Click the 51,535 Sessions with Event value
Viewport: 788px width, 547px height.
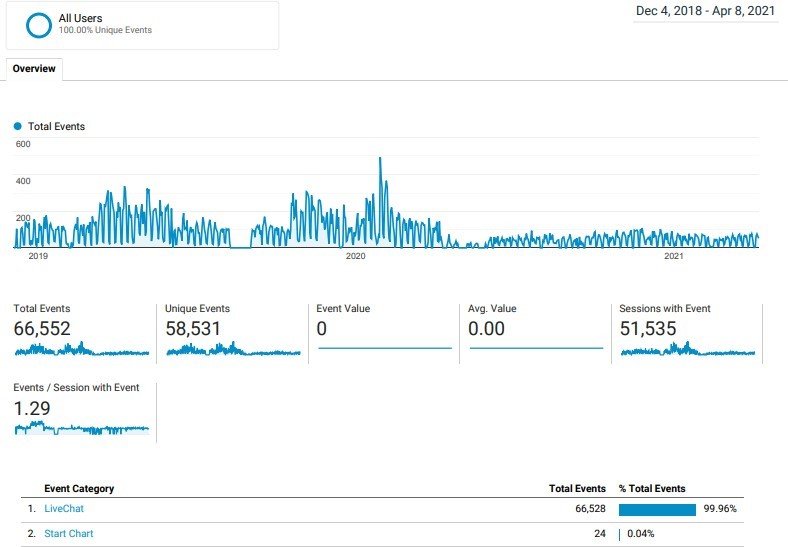[x=648, y=329]
